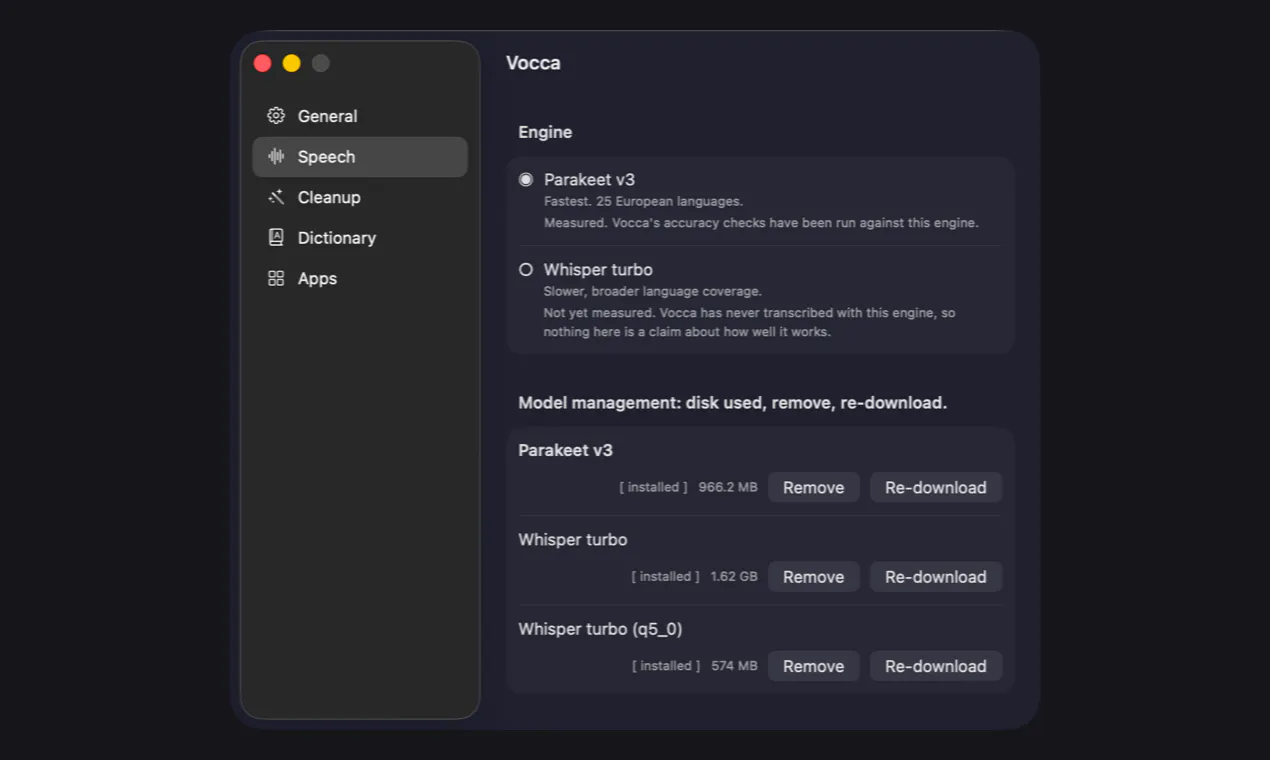Image resolution: width=1270 pixels, height=760 pixels.
Task: Open the General settings section
Action: [360, 116]
